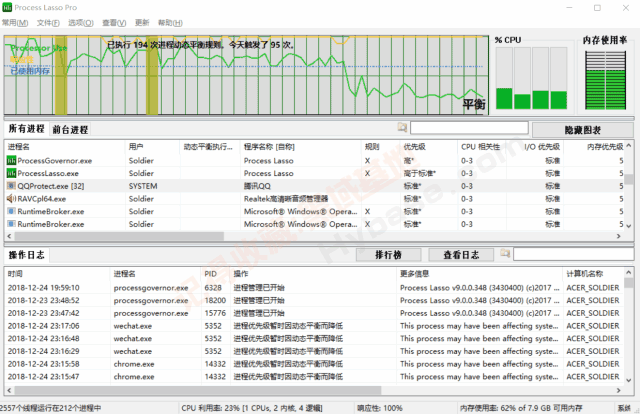Image resolution: width=640 pixels, height=414 pixels.
Task: Focus the process list search field
Action: point(469,128)
